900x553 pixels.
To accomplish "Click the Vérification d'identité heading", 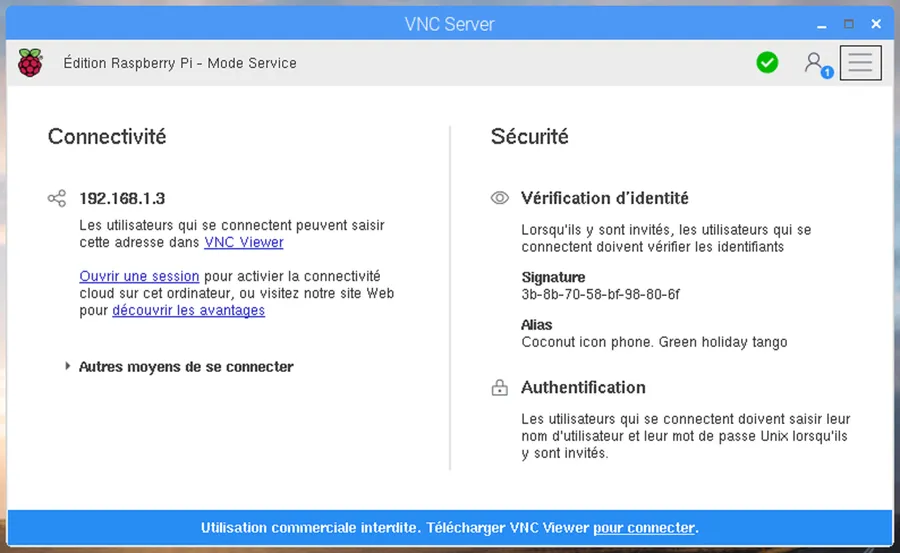I will (605, 198).
